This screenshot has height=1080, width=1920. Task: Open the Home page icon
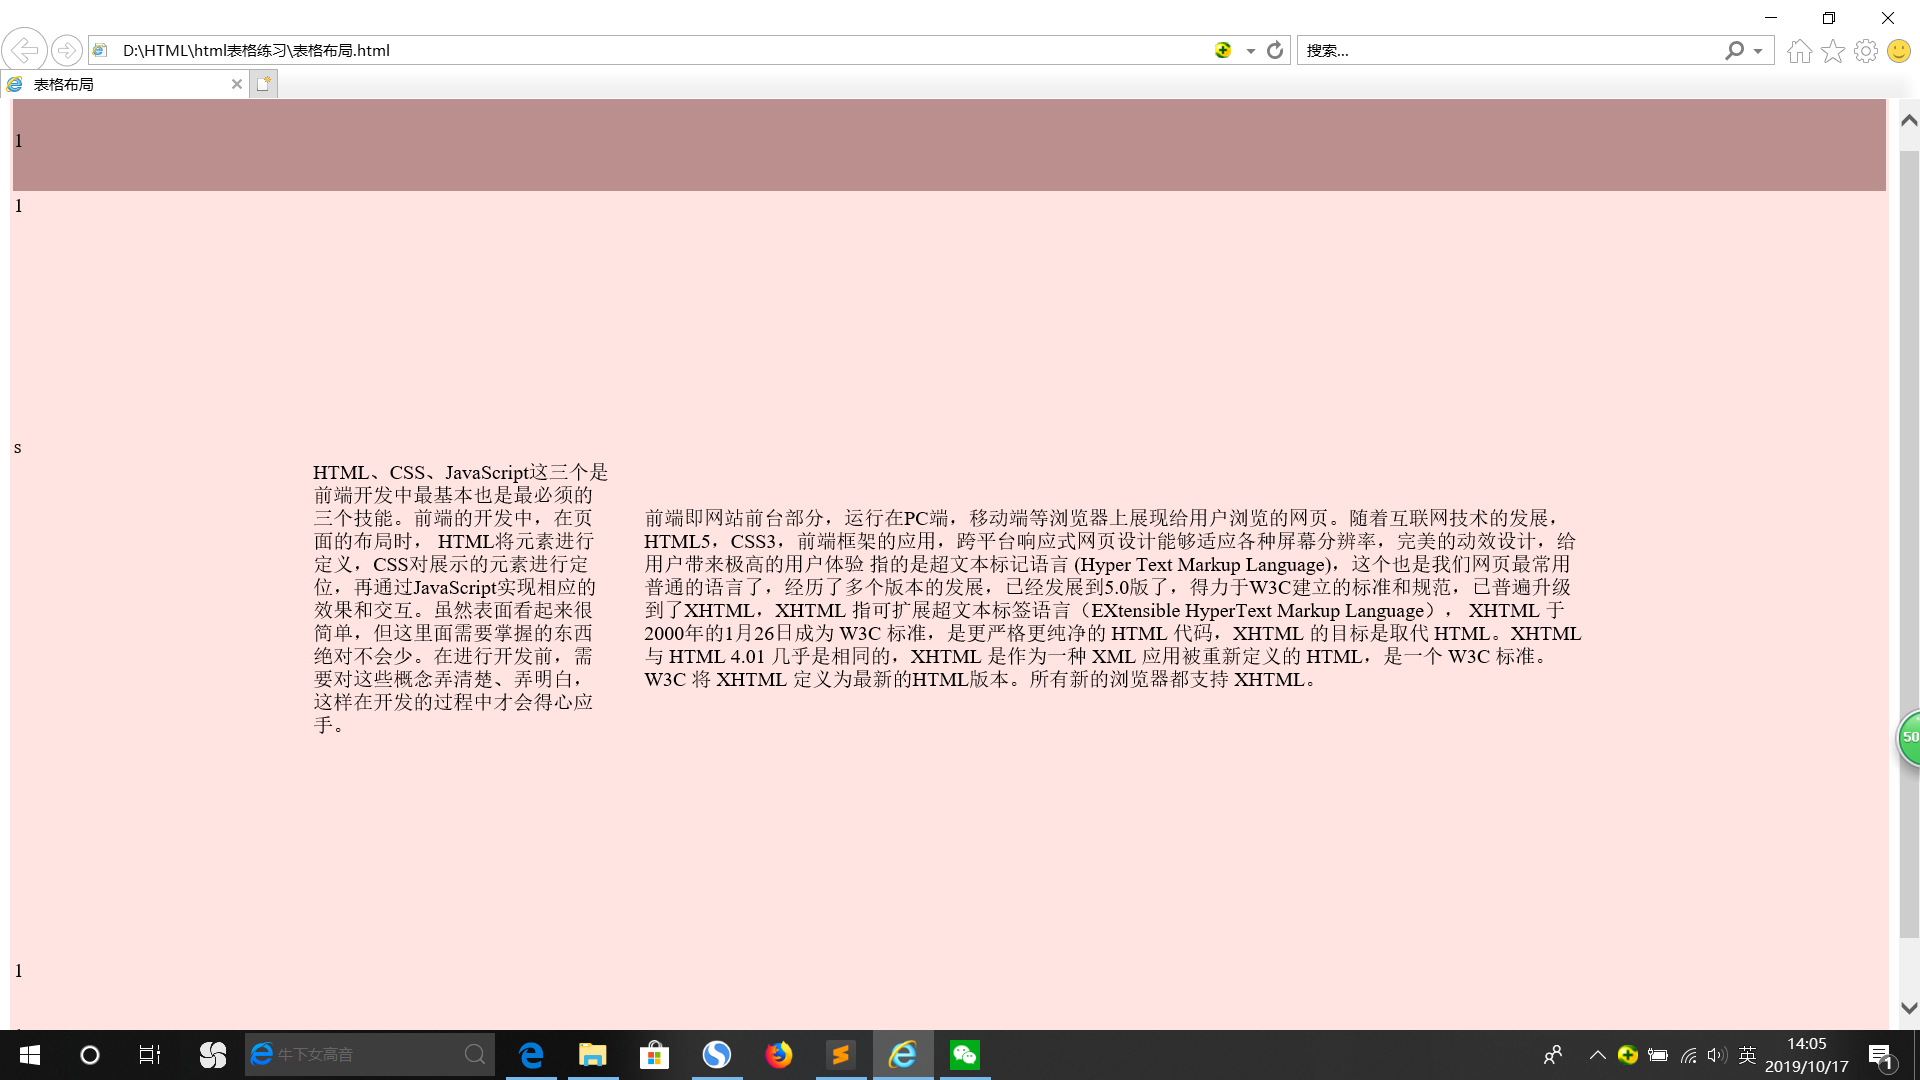point(1799,51)
